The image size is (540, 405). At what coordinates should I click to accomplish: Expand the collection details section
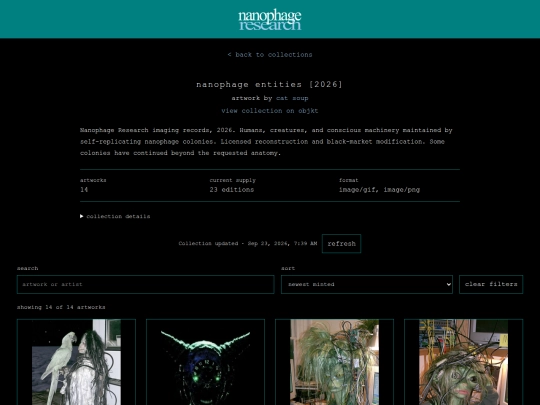[115, 216]
